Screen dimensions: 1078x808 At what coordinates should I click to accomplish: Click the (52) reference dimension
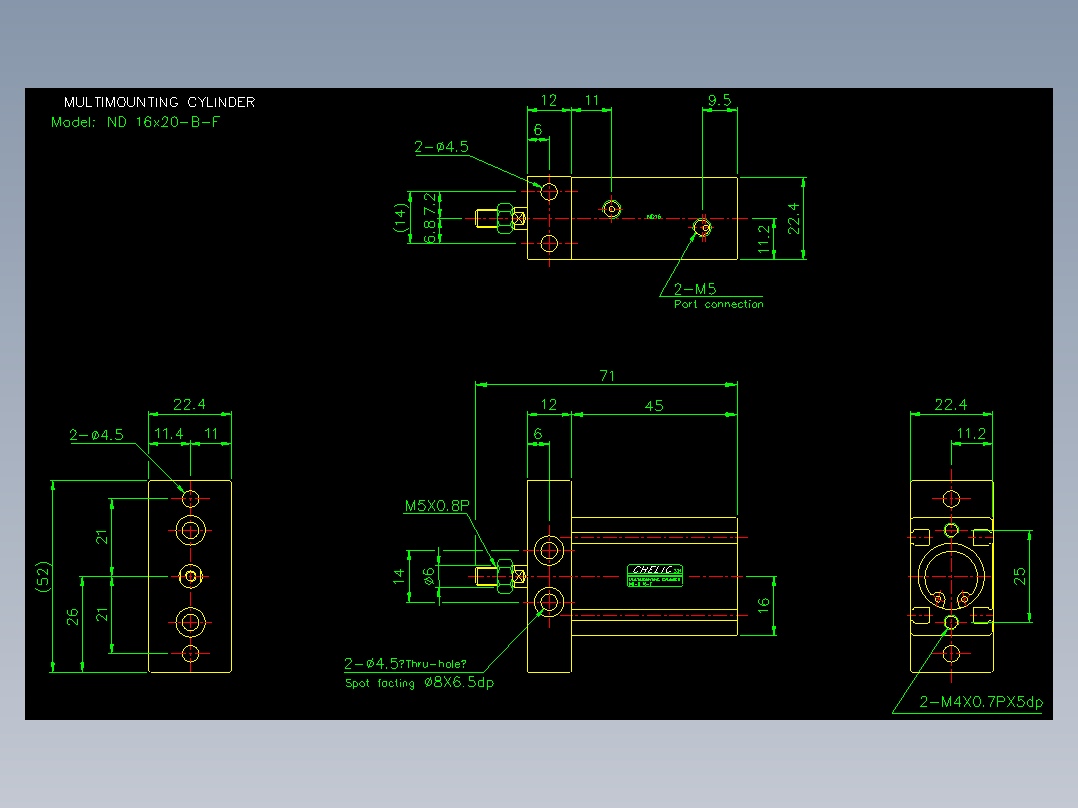pos(43,576)
